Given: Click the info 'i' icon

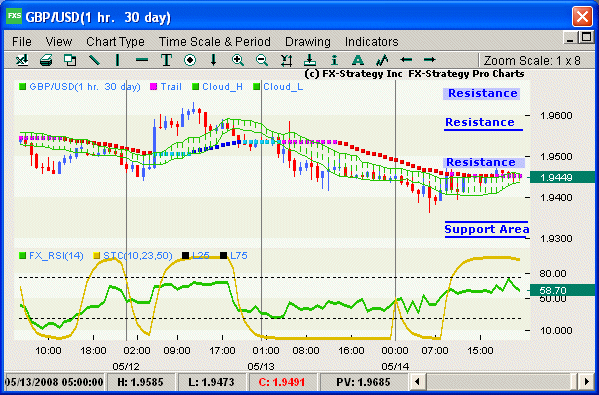Looking at the screenshot, I should (334, 60).
